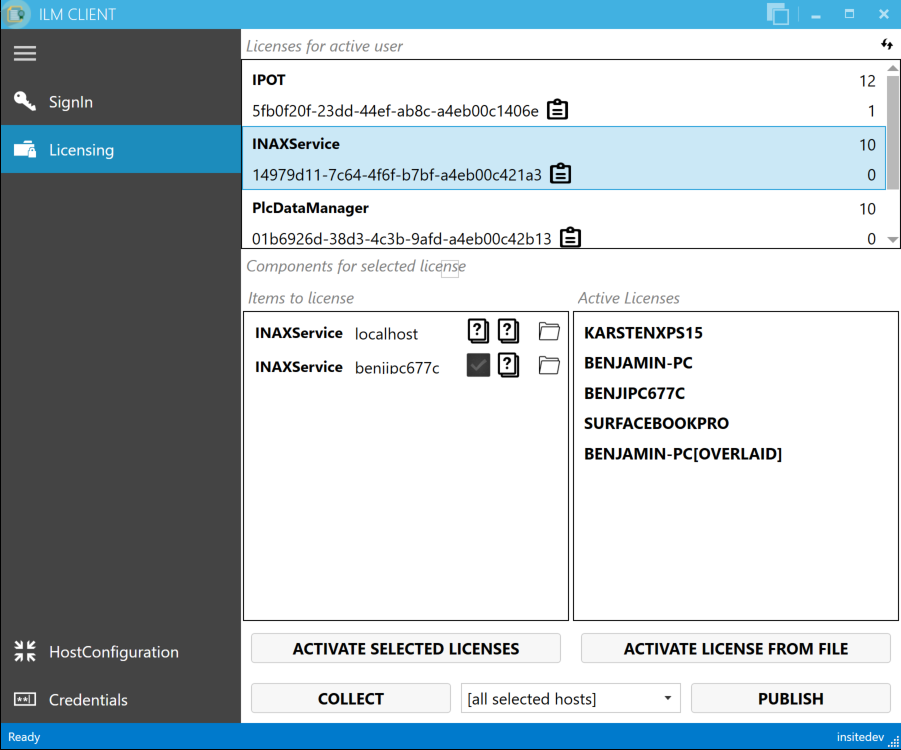This screenshot has width=901, height=750.
Task: Click second question-mark icon in localhost row
Action: pyautogui.click(x=508, y=331)
